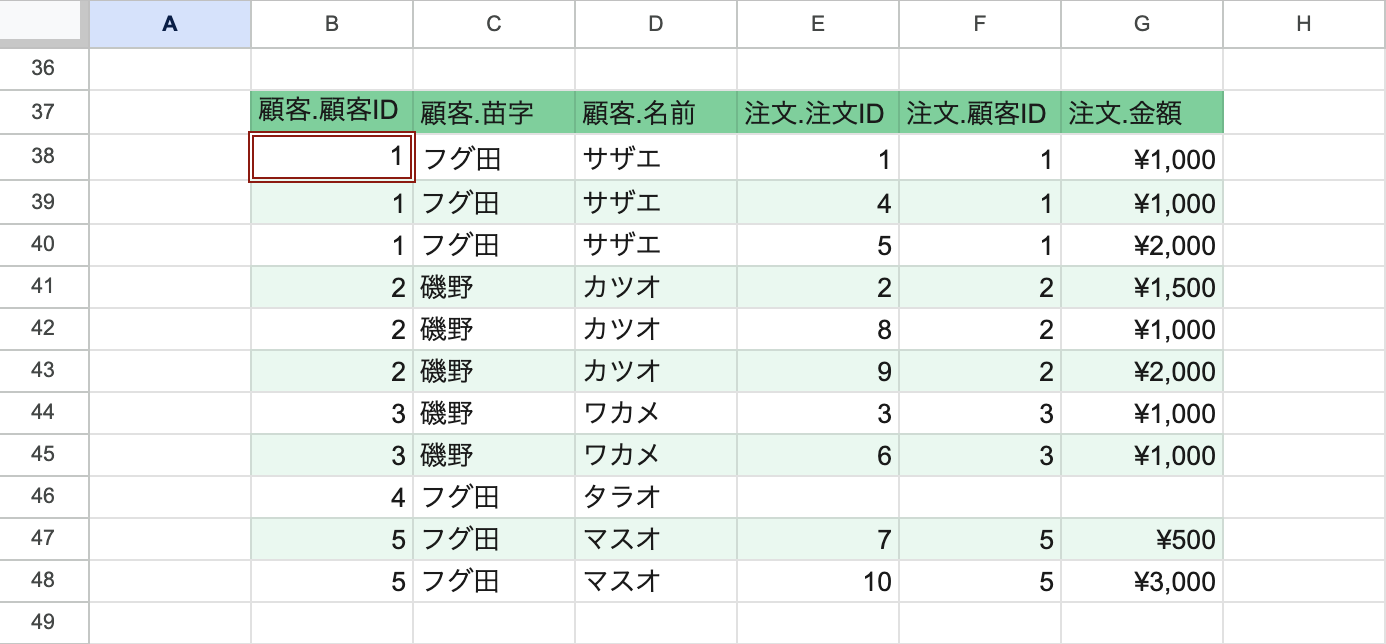Image resolution: width=1386 pixels, height=644 pixels.
Task: Select row 46 header
Action: tap(44, 496)
